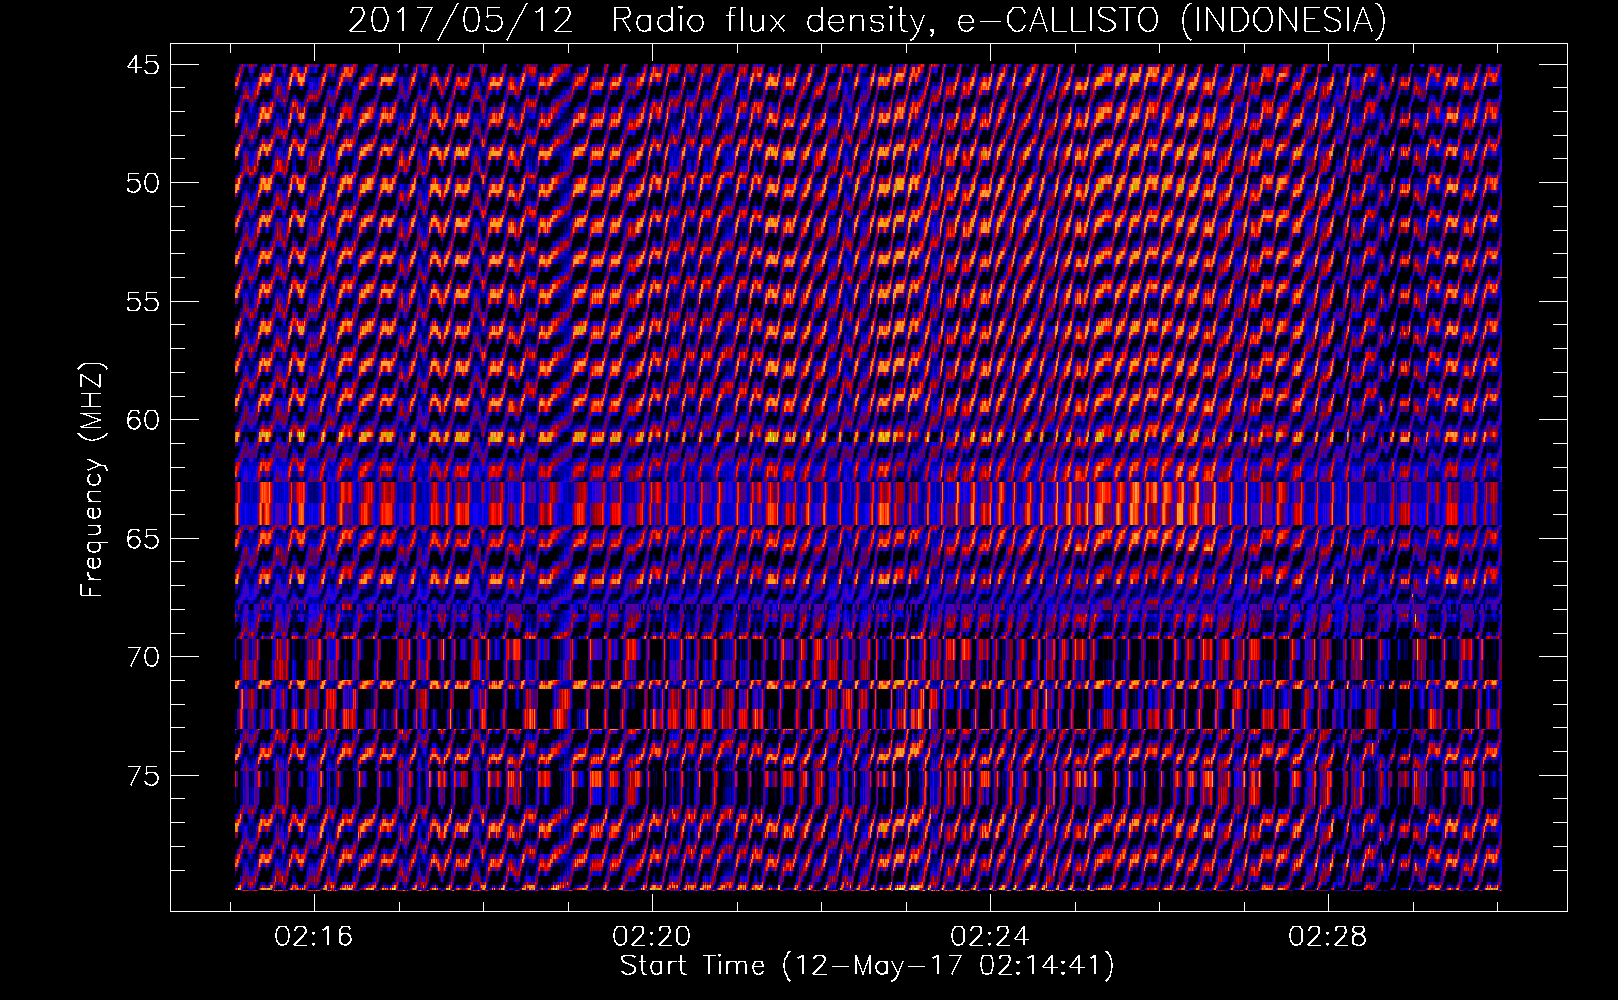The width and height of the screenshot is (1618, 1000).
Task: Click the 65 frequency tick label
Action: (x=141, y=539)
